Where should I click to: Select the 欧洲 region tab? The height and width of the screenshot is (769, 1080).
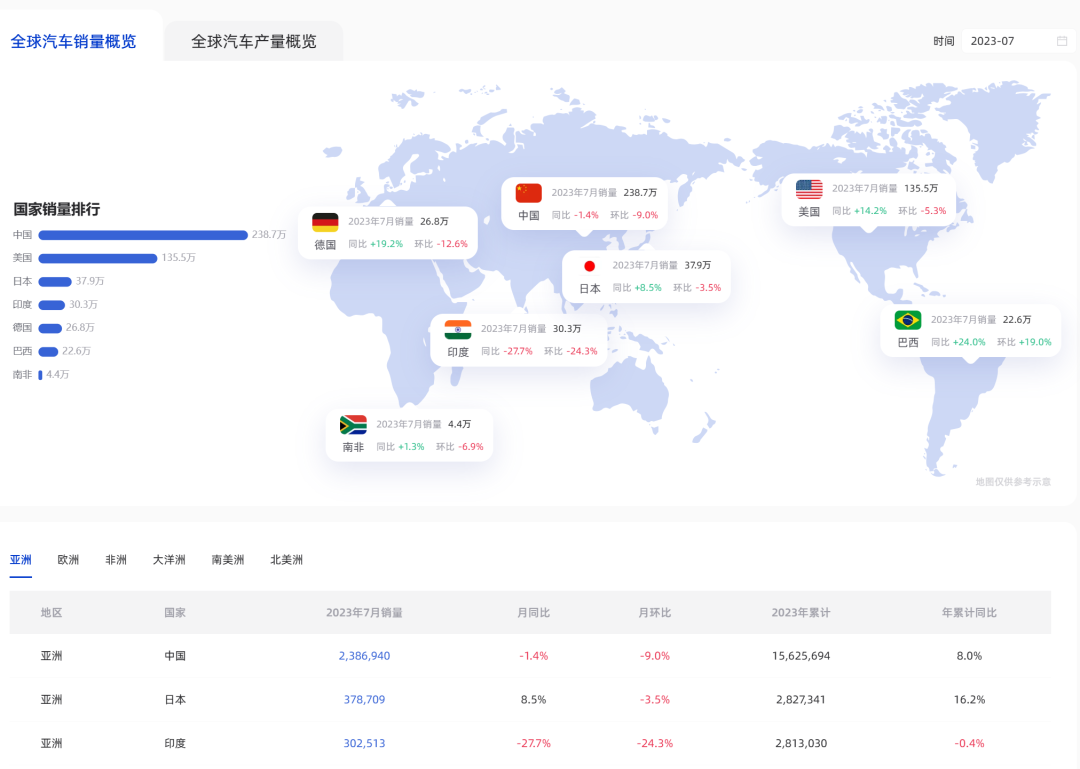coord(68,560)
